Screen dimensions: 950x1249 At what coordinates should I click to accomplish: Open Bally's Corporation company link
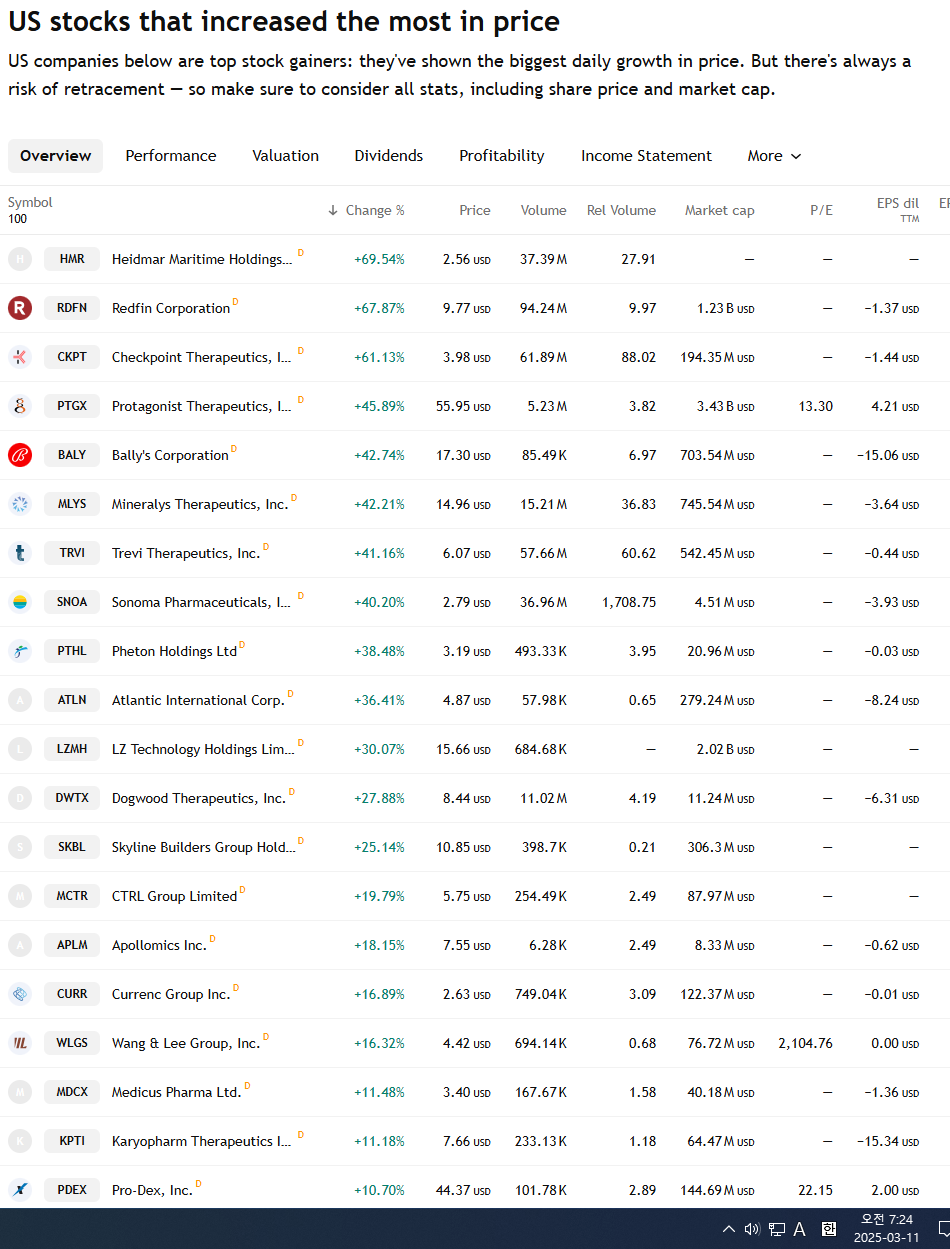pos(170,455)
